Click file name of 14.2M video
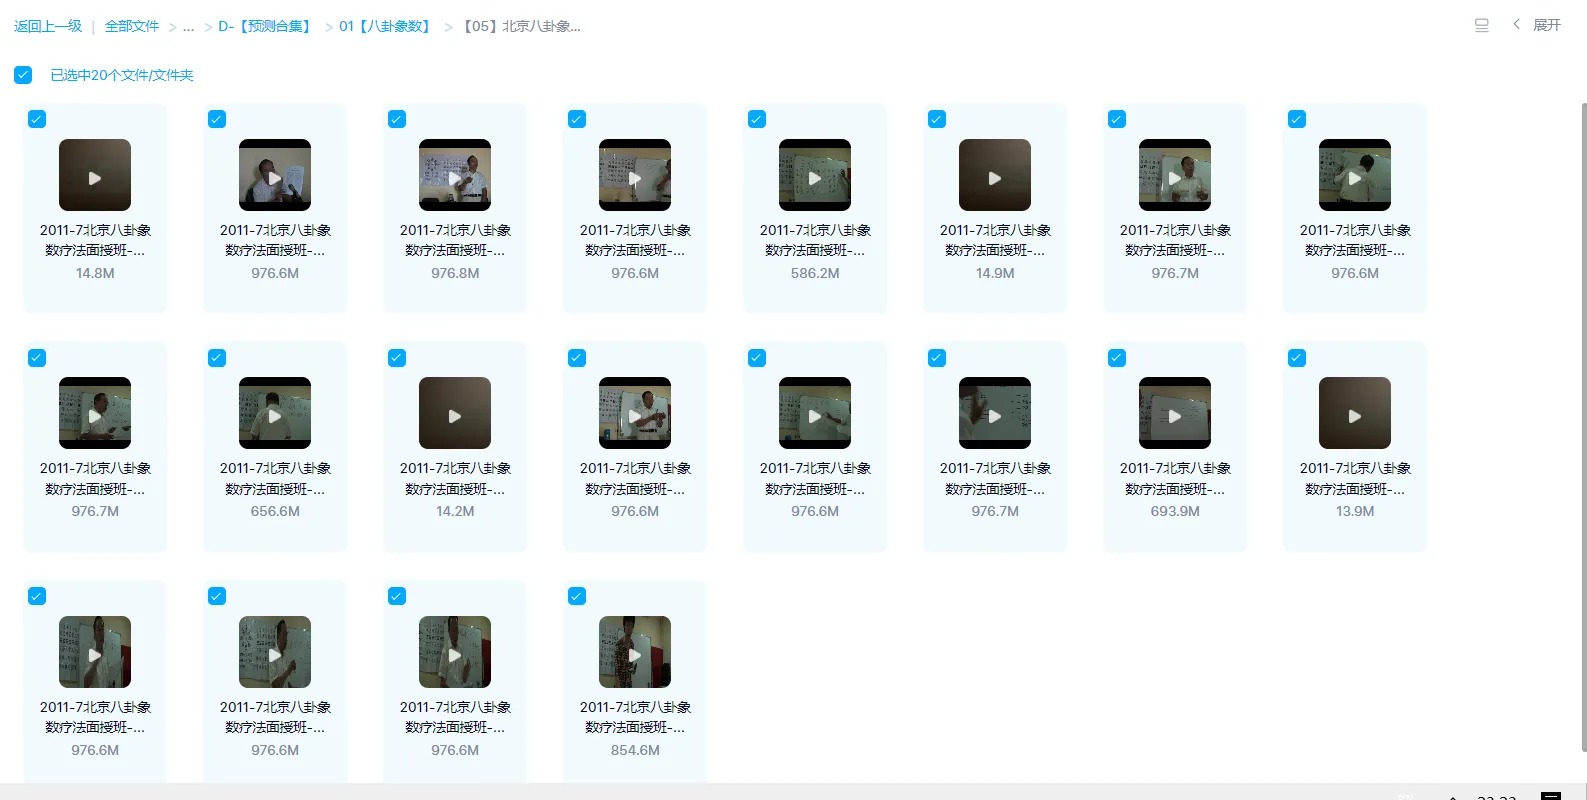This screenshot has height=800, width=1587. 455,478
